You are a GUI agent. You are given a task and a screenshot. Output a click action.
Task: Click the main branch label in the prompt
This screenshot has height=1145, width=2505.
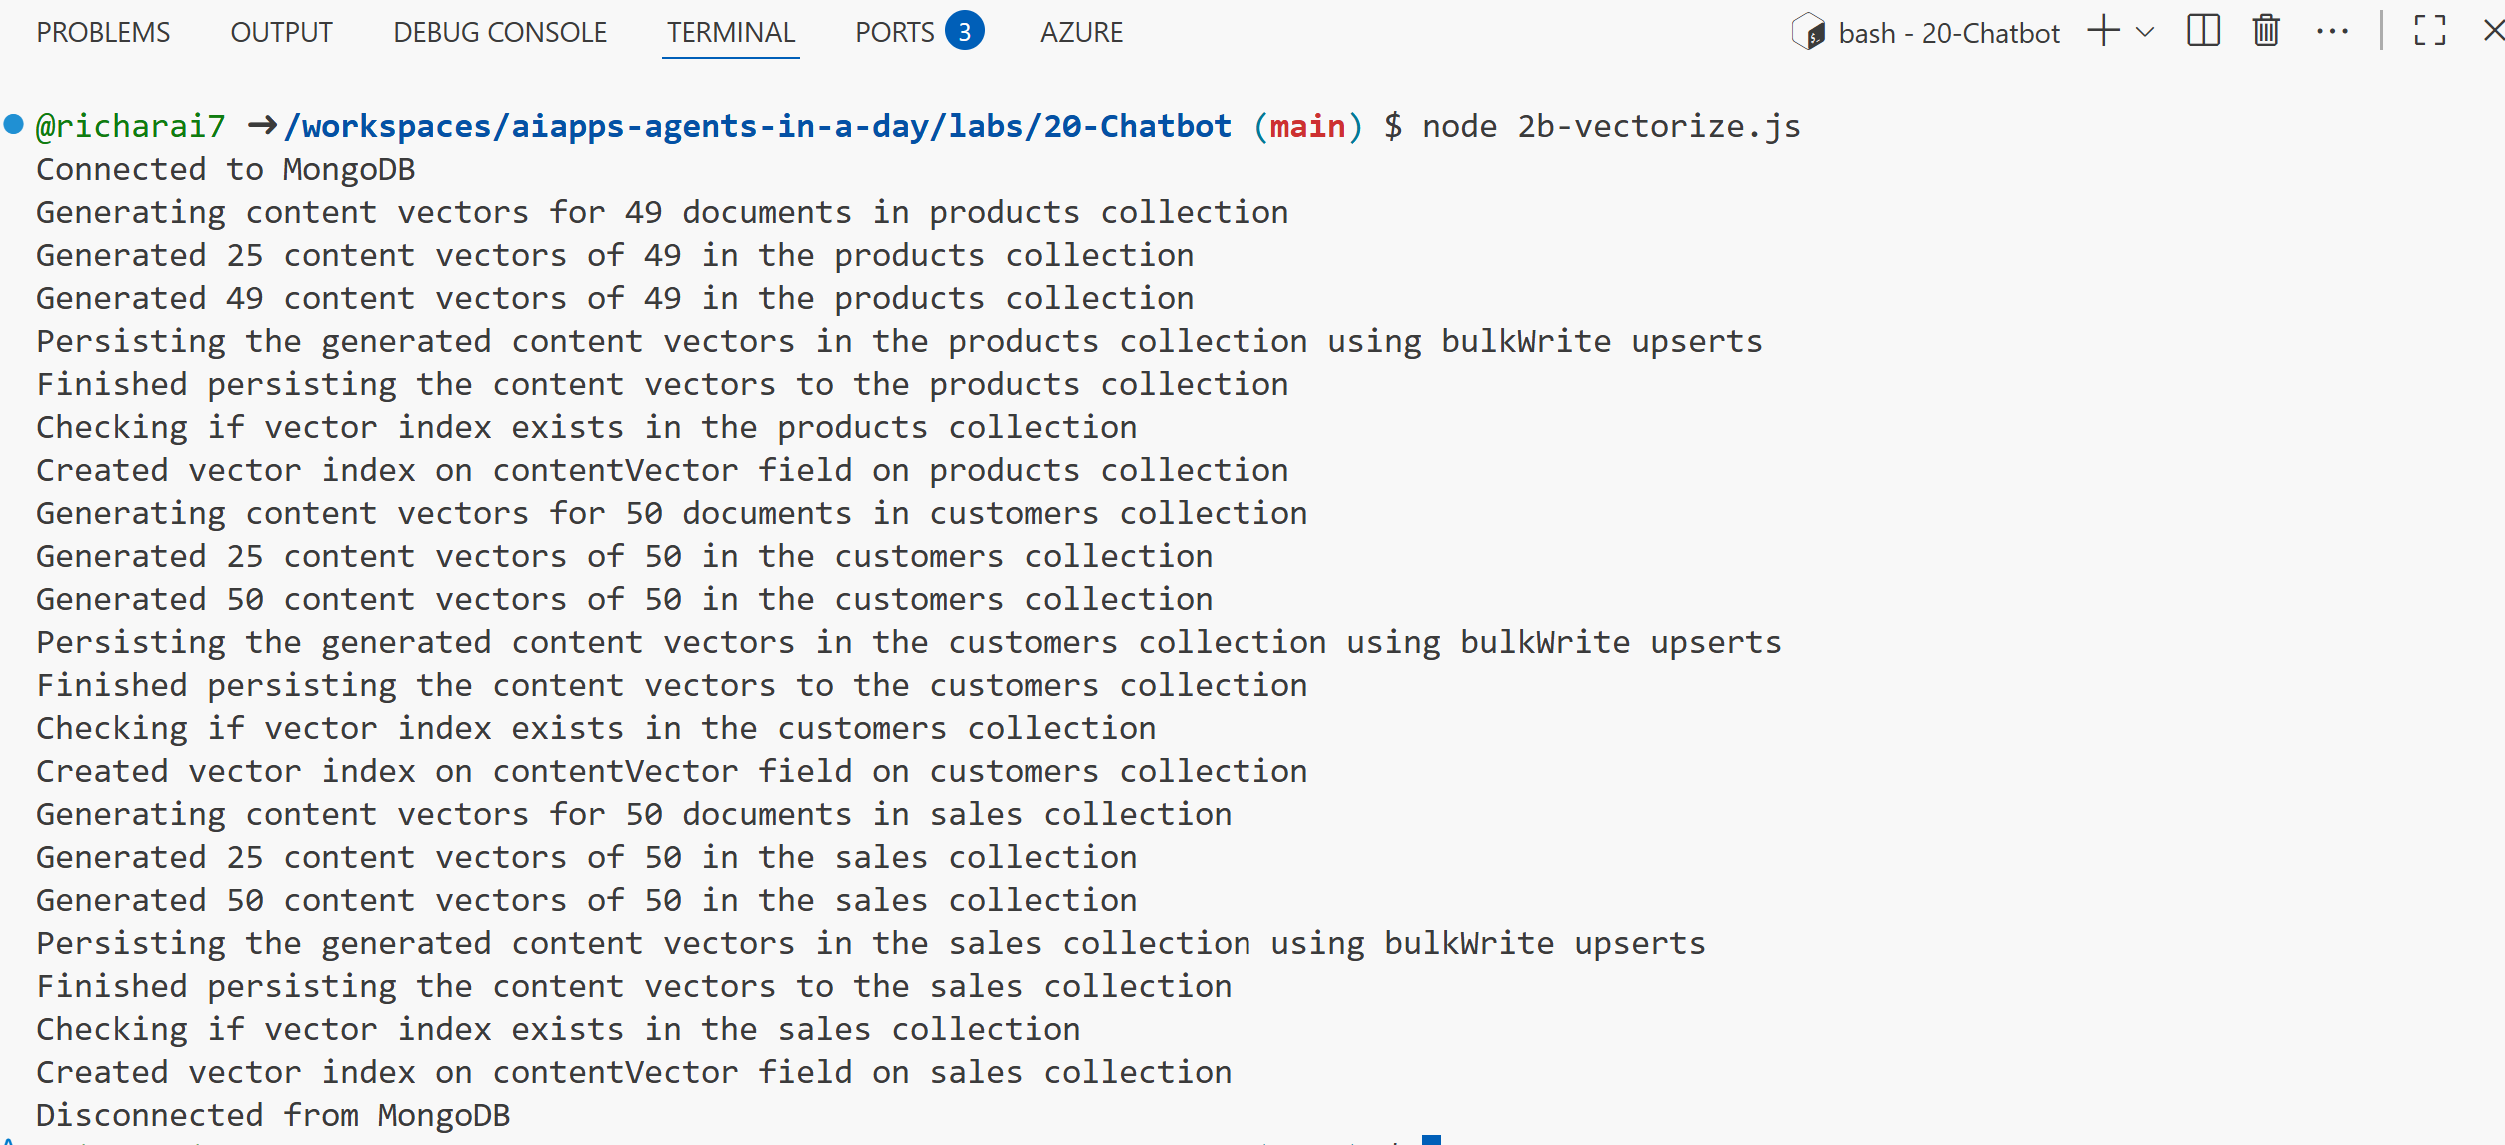pos(1308,125)
